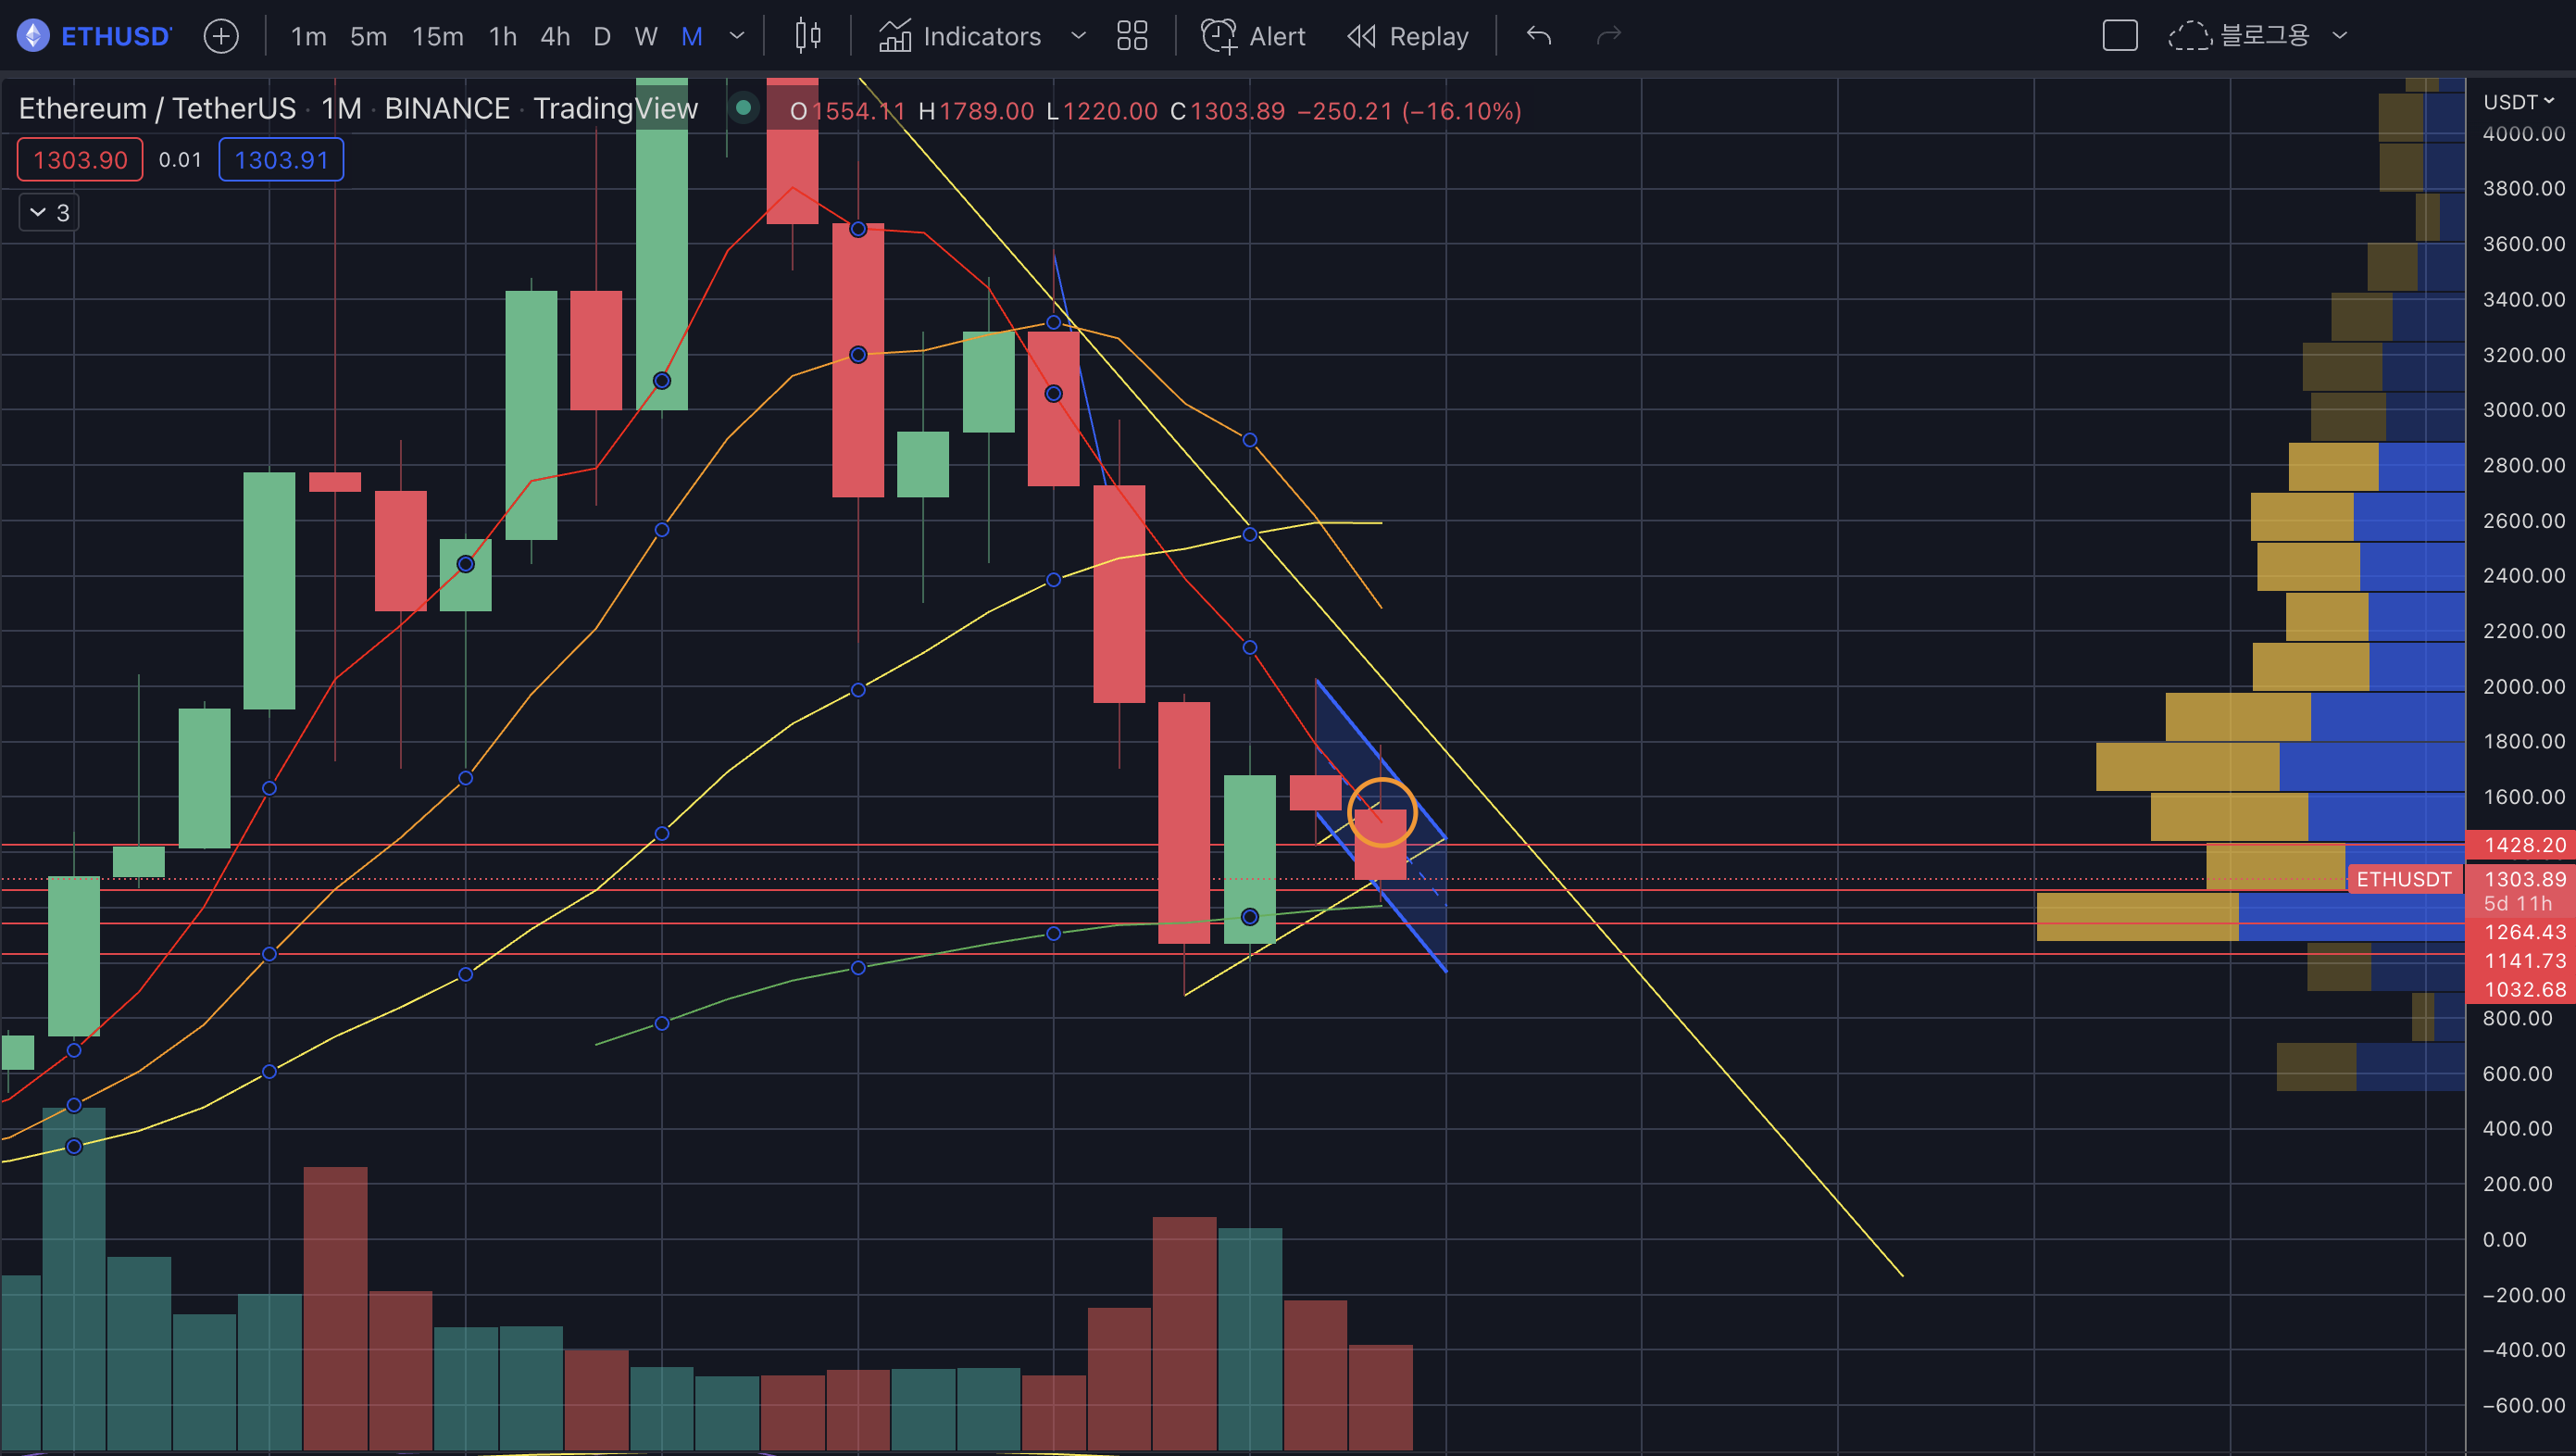This screenshot has height=1456, width=2576.
Task: Open the USDT currency dropdown
Action: click(2518, 102)
